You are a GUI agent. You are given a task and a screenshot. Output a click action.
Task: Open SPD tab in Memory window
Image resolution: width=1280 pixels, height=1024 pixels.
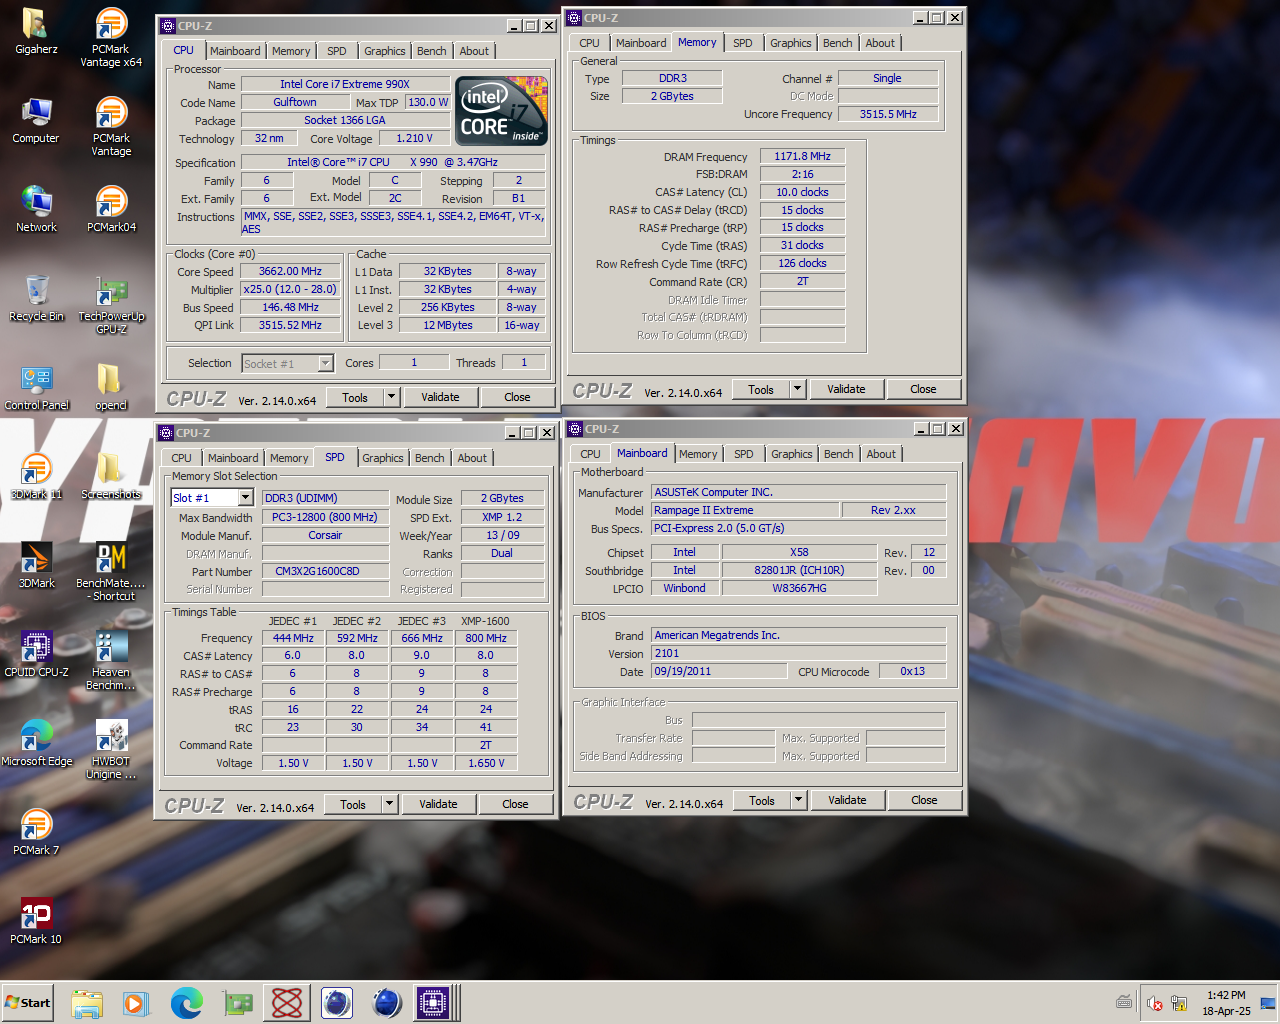click(x=743, y=43)
